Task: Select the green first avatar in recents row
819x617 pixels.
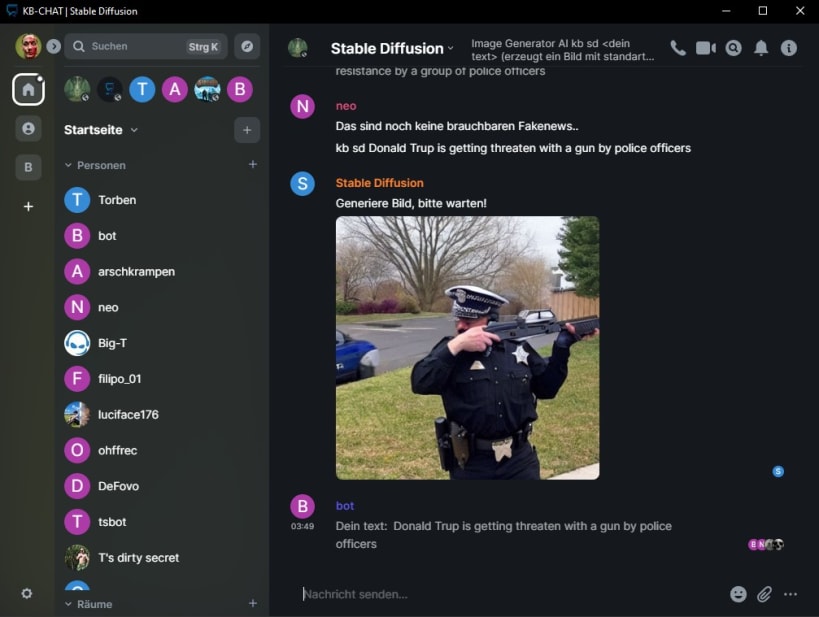Action: pos(77,89)
